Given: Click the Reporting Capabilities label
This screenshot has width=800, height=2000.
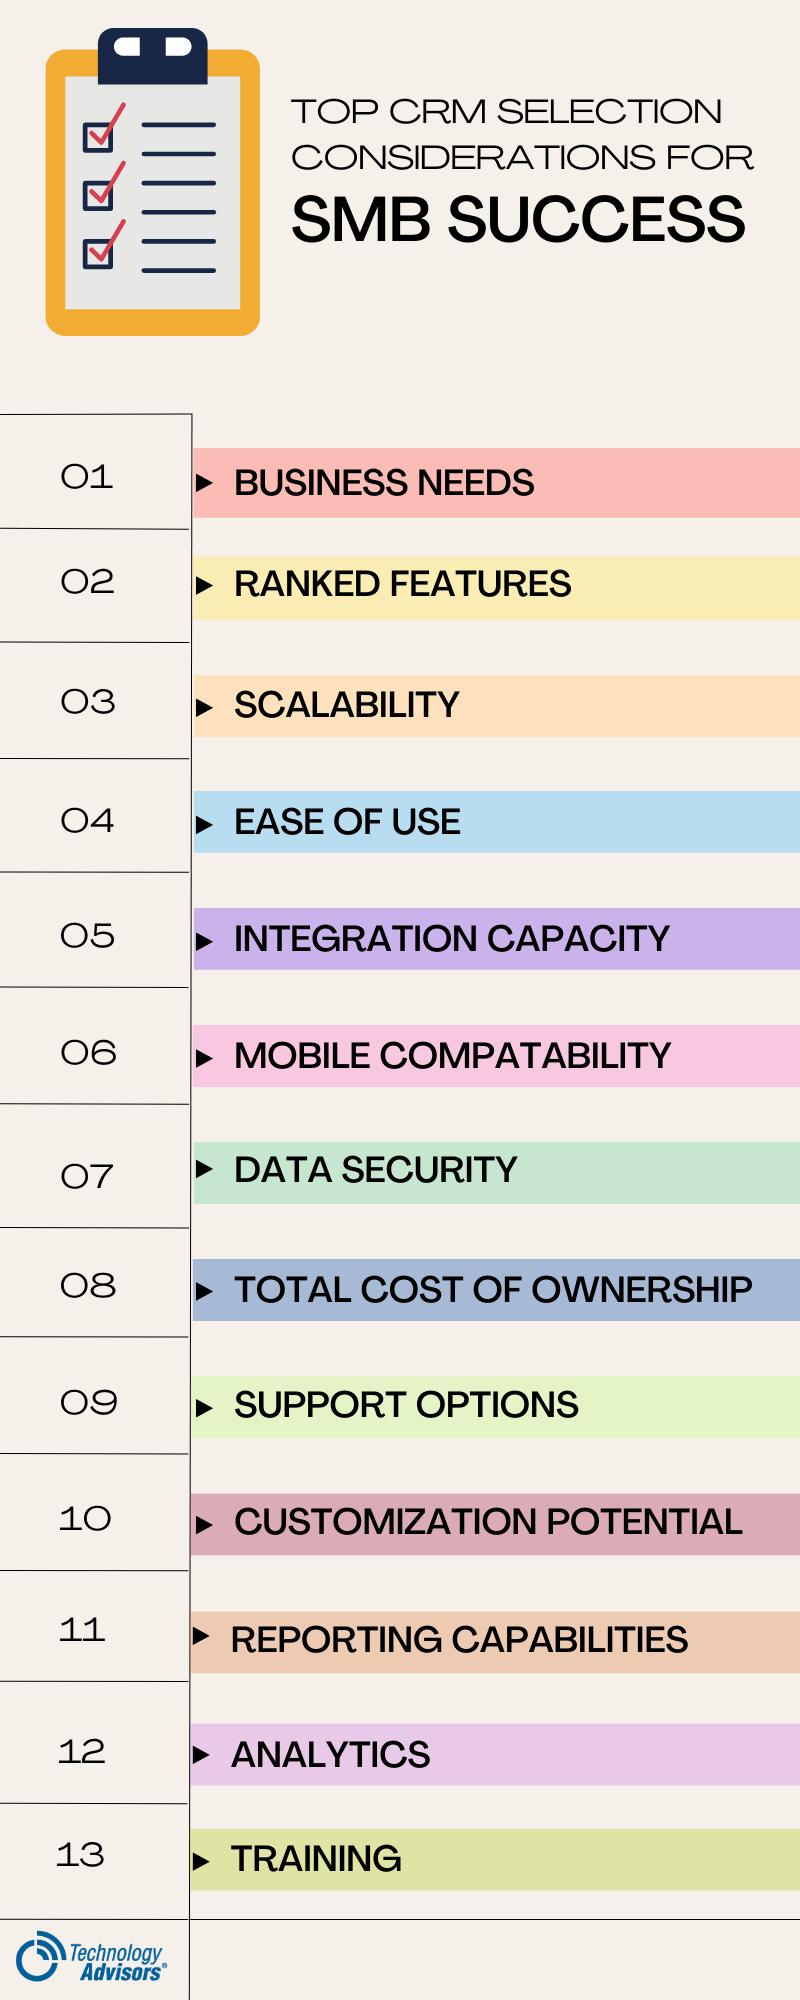Looking at the screenshot, I should [x=459, y=1640].
